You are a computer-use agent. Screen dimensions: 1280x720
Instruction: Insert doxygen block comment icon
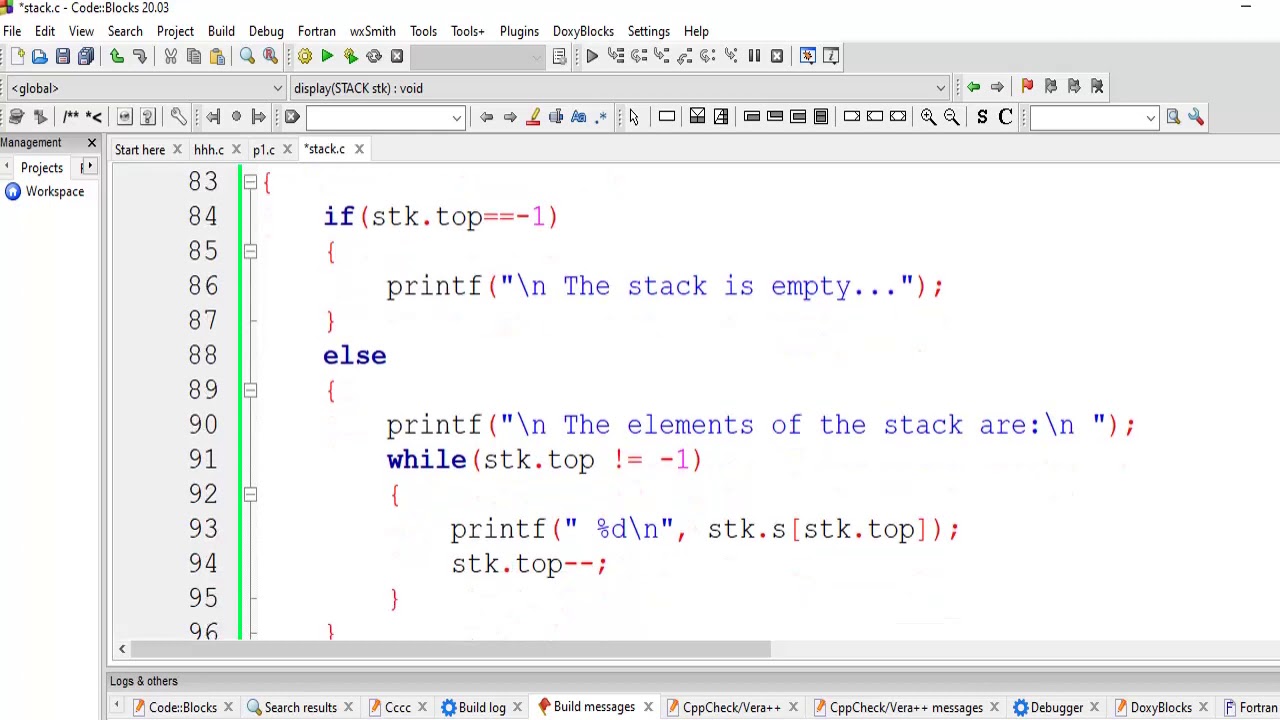(71, 117)
